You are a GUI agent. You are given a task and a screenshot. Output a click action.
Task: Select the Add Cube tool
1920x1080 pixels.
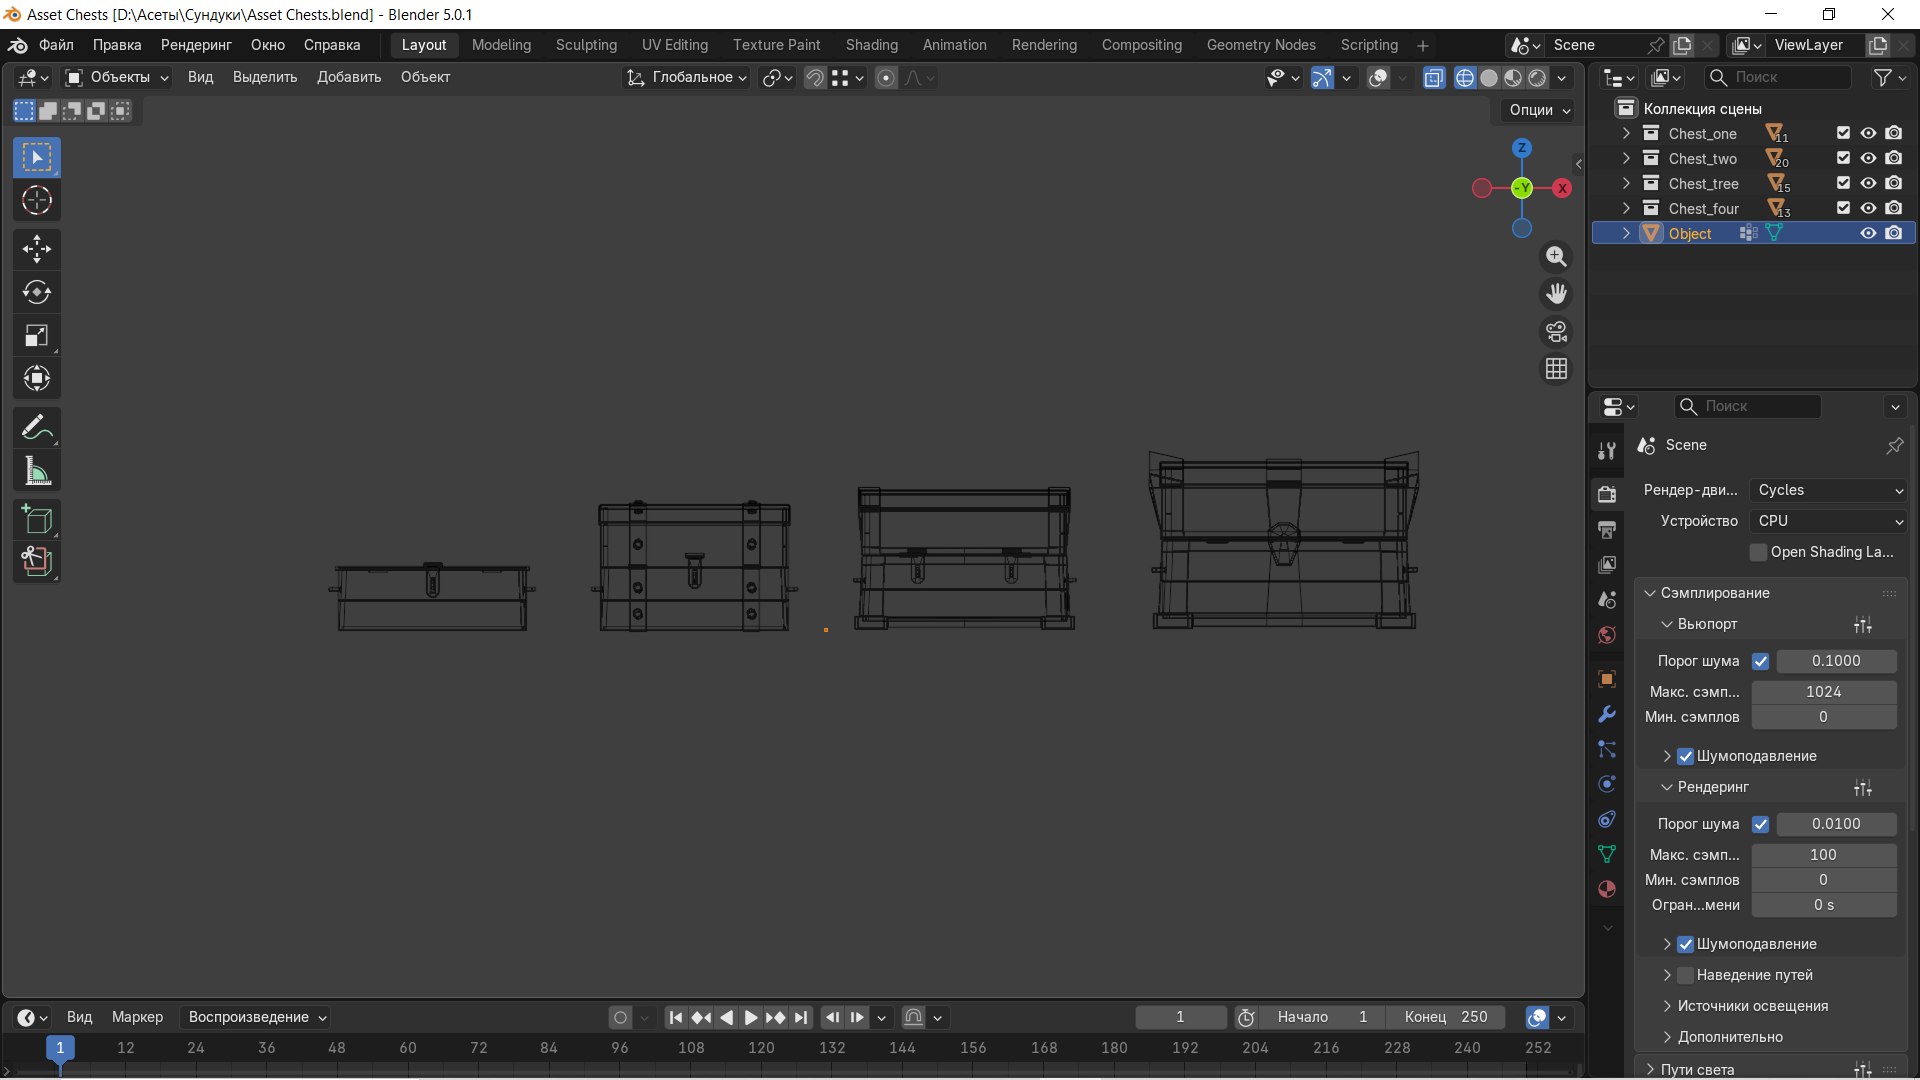[37, 520]
